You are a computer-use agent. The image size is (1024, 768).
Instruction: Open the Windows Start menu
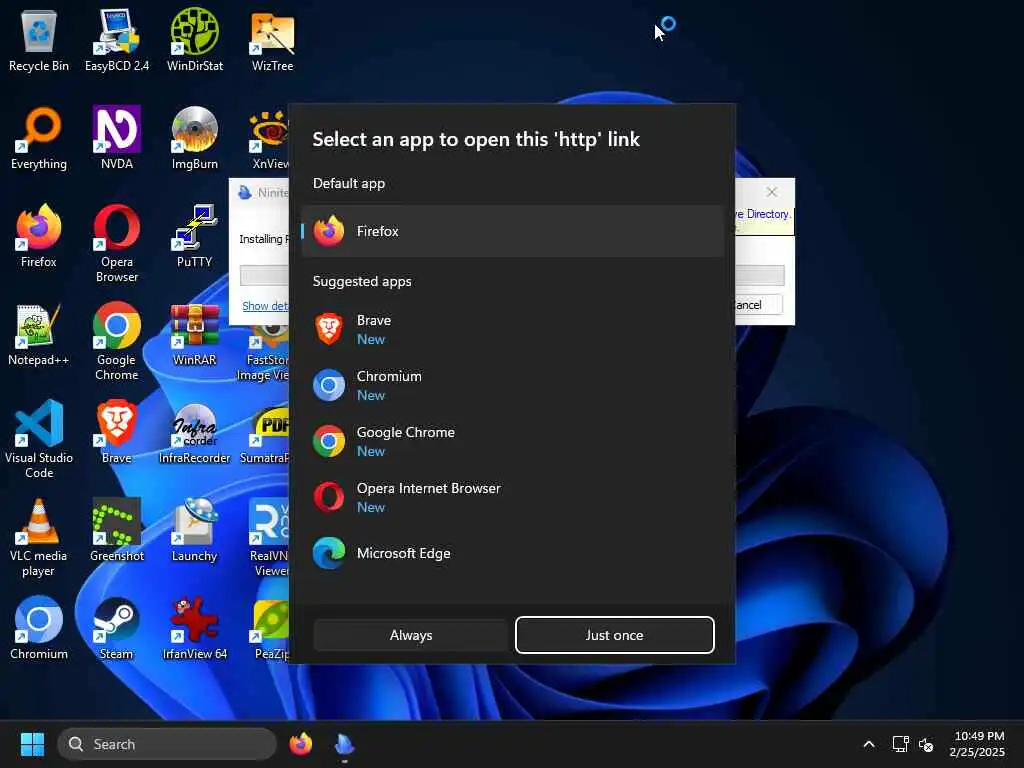click(x=32, y=744)
